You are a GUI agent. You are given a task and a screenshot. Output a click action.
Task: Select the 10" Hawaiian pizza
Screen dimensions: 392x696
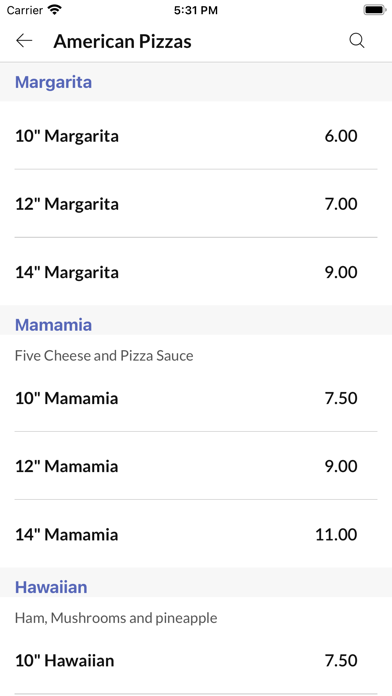(x=196, y=660)
